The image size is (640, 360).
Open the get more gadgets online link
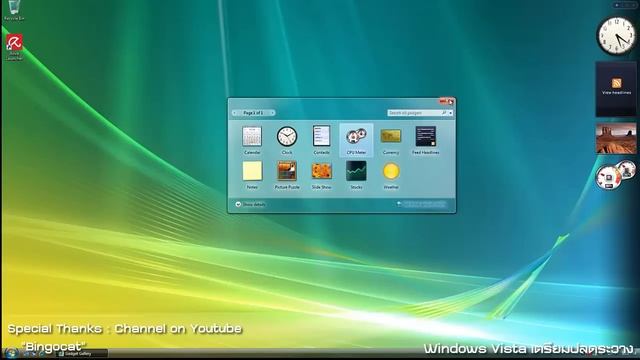(x=422, y=204)
